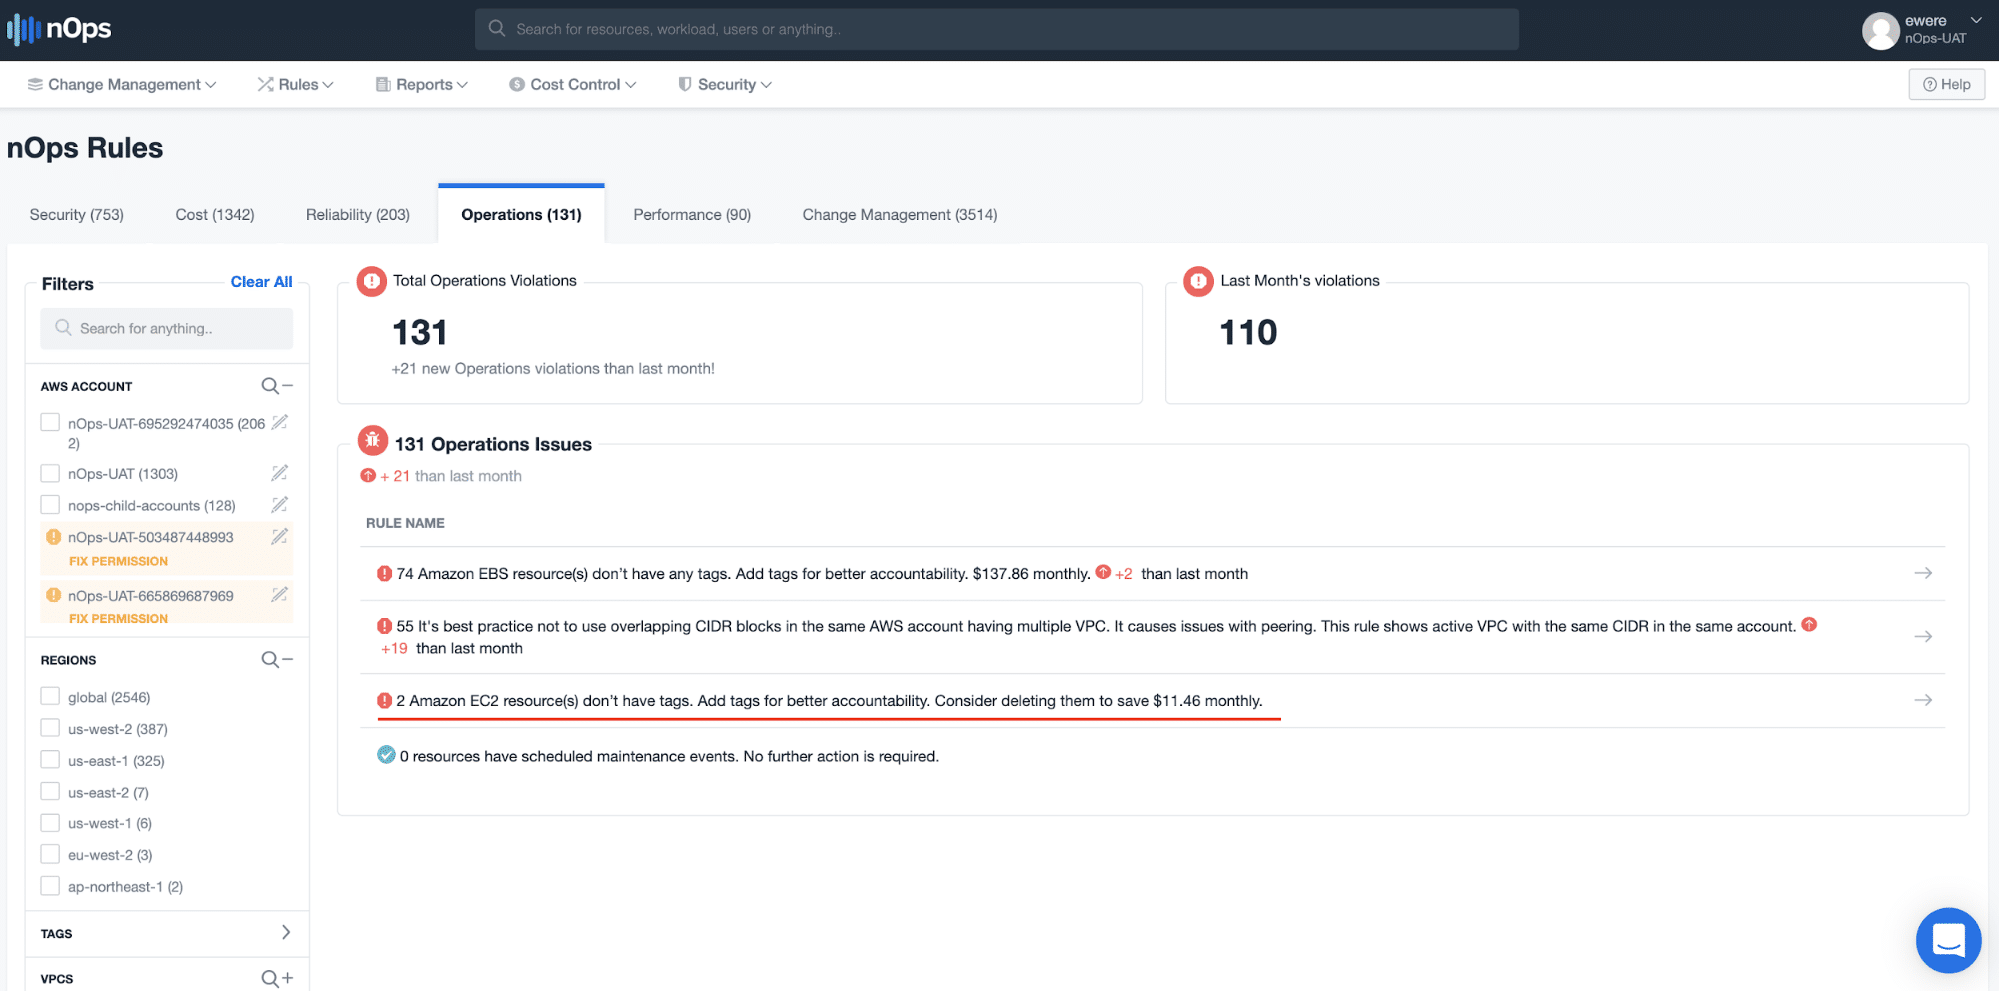The image size is (1999, 991).
Task: Switch to the Security (753) tab
Action: 77,215
